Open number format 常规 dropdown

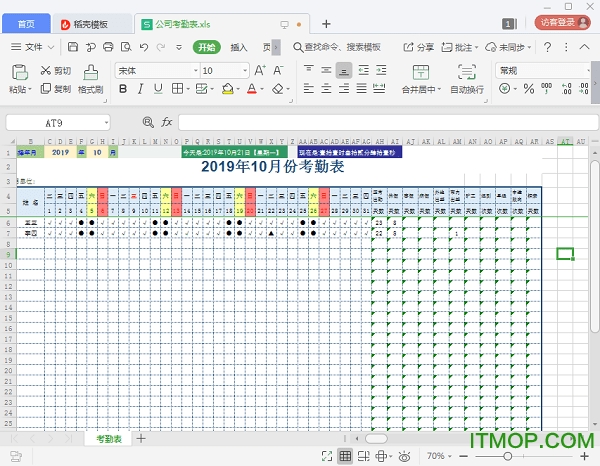coord(588,71)
